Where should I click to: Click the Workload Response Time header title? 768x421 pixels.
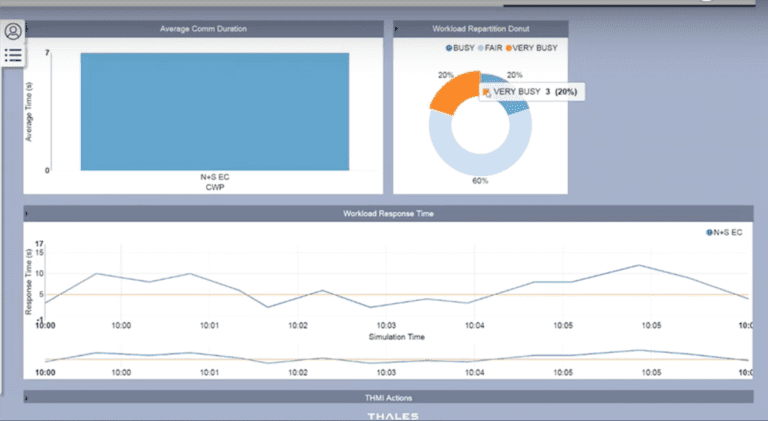tap(388, 213)
